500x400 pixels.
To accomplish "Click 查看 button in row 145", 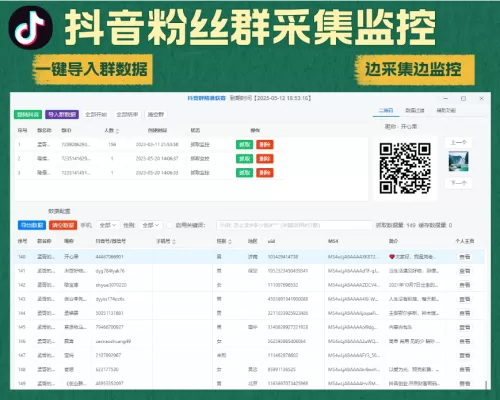I will pos(465,327).
